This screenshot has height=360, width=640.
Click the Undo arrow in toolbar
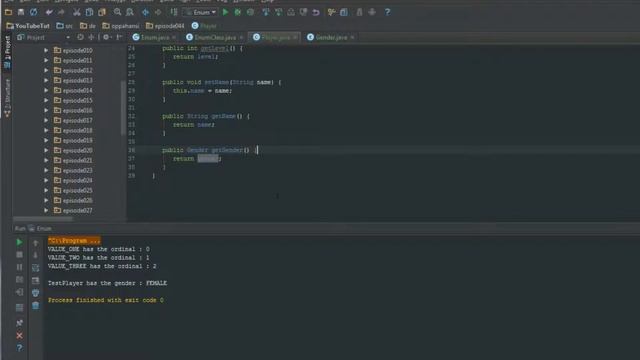click(x=49, y=12)
